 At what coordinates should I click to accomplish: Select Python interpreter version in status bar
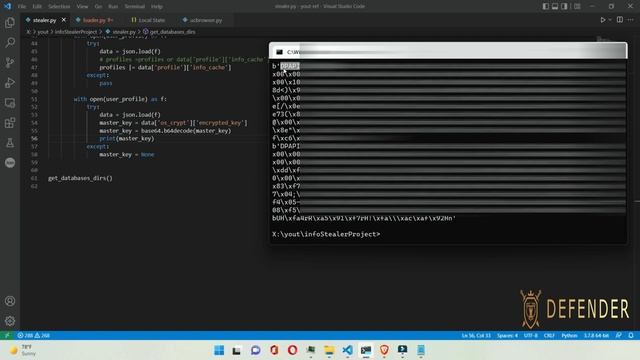[x=596, y=336]
